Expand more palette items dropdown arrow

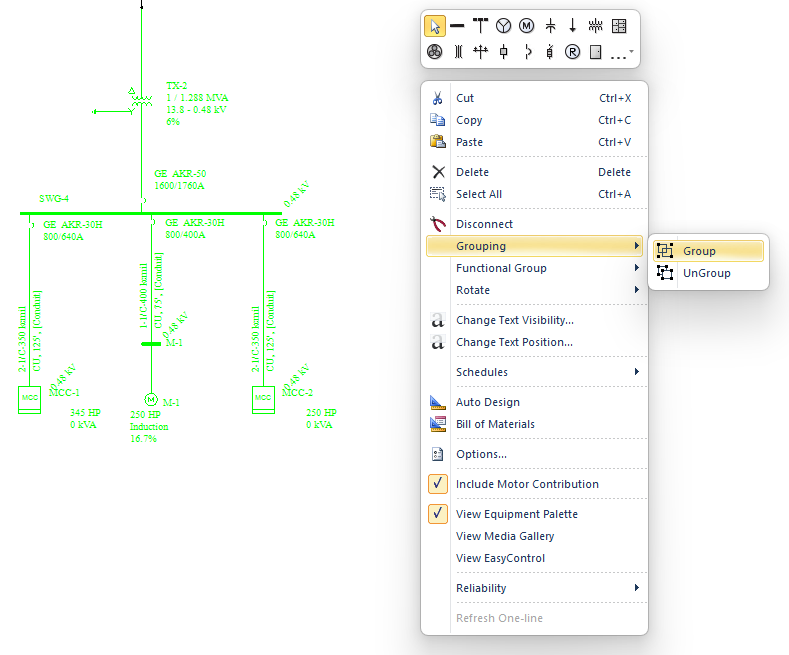[631, 53]
